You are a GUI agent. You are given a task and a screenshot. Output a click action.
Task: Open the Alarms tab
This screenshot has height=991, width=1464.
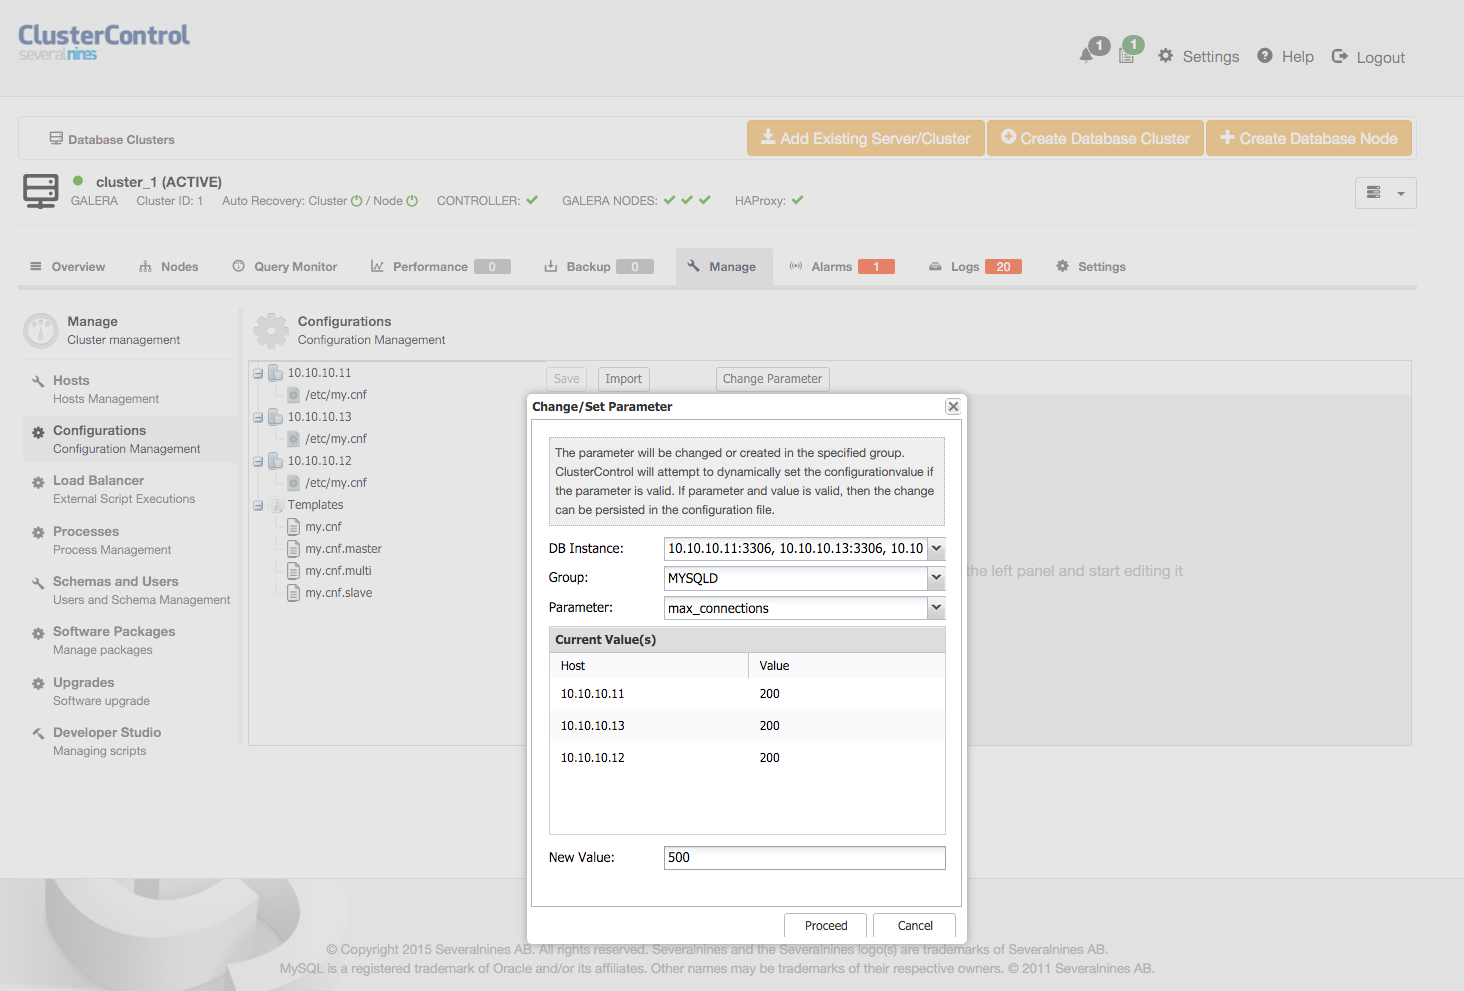tap(842, 267)
